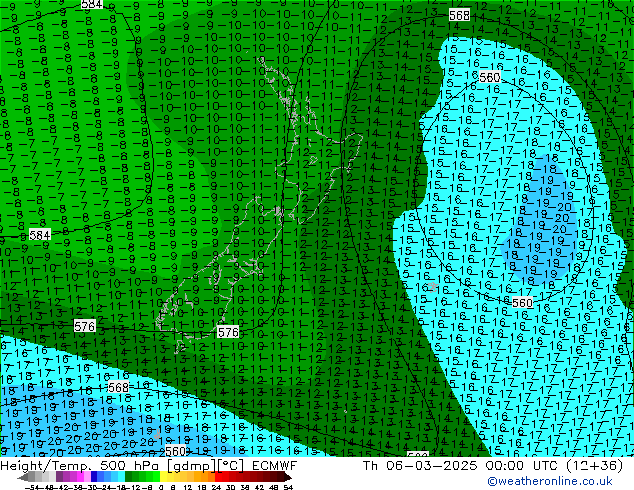
Task: Click the [gdmp] unit label in title
Action: 192,466
